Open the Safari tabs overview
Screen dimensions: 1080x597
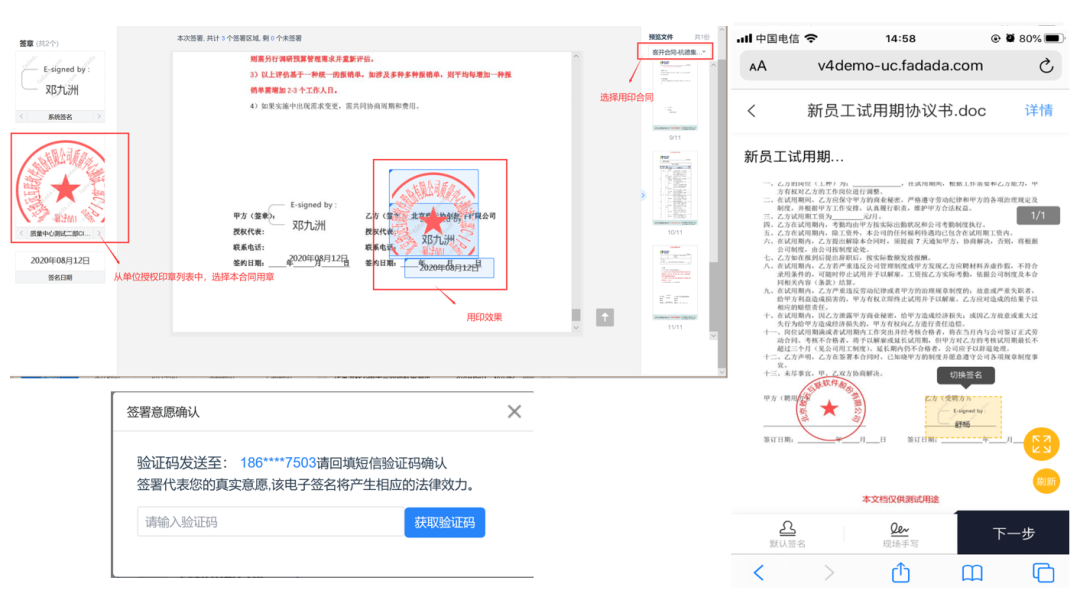pyautogui.click(x=1043, y=572)
